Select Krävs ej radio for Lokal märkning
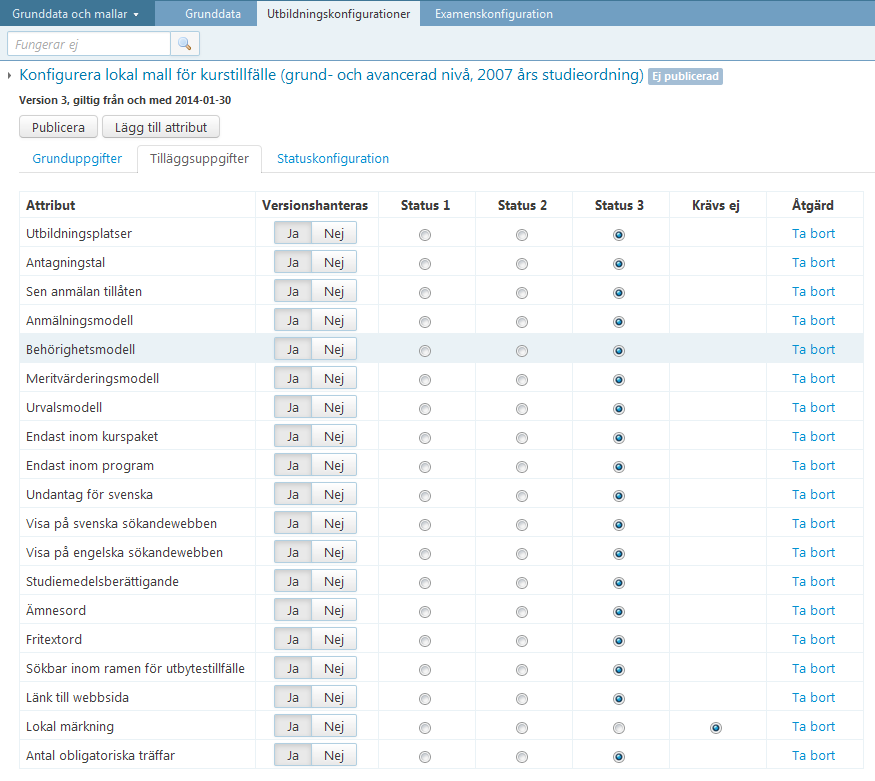The width and height of the screenshot is (875, 781). (716, 728)
